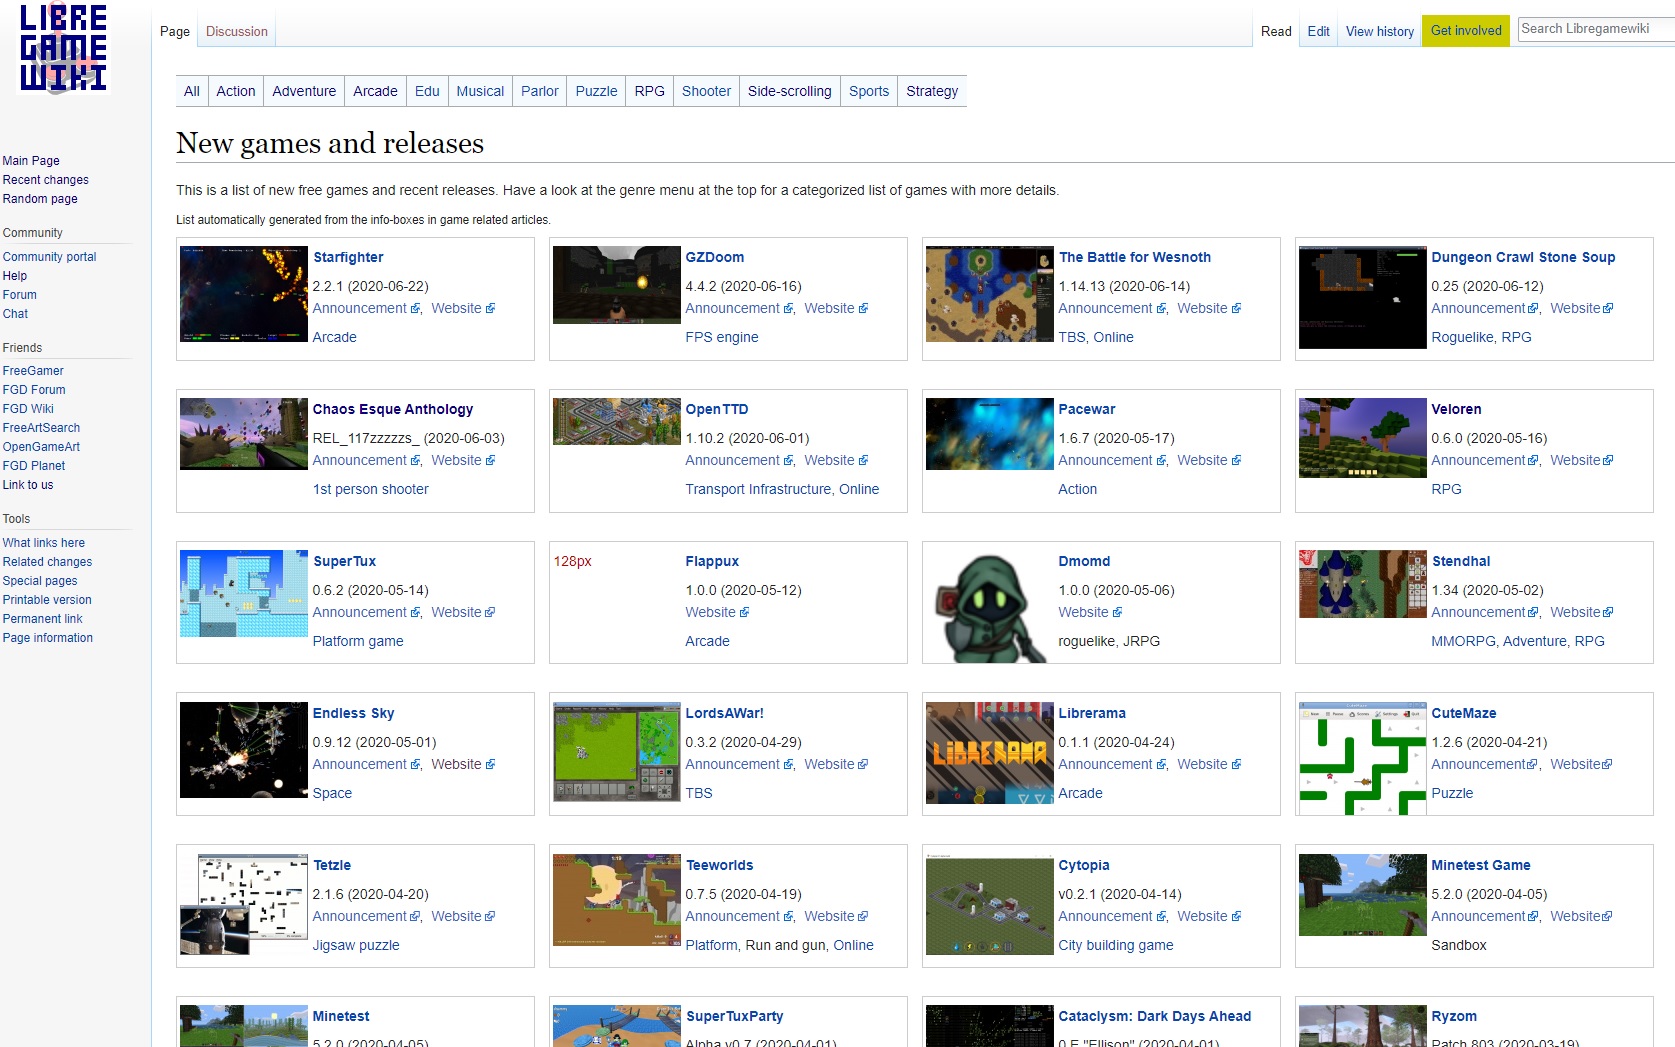
Task: Open GZDoom Announcement external link
Action: pyautogui.click(x=738, y=308)
